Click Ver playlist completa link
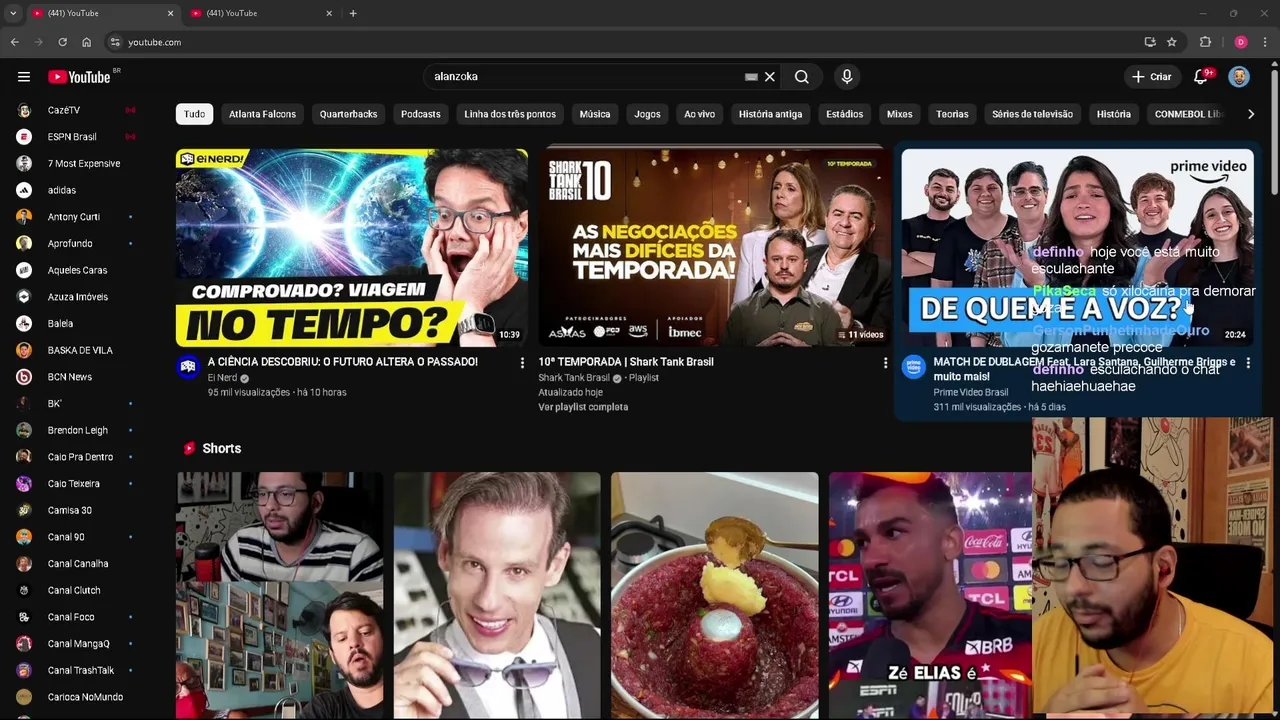1280x720 pixels. click(583, 407)
